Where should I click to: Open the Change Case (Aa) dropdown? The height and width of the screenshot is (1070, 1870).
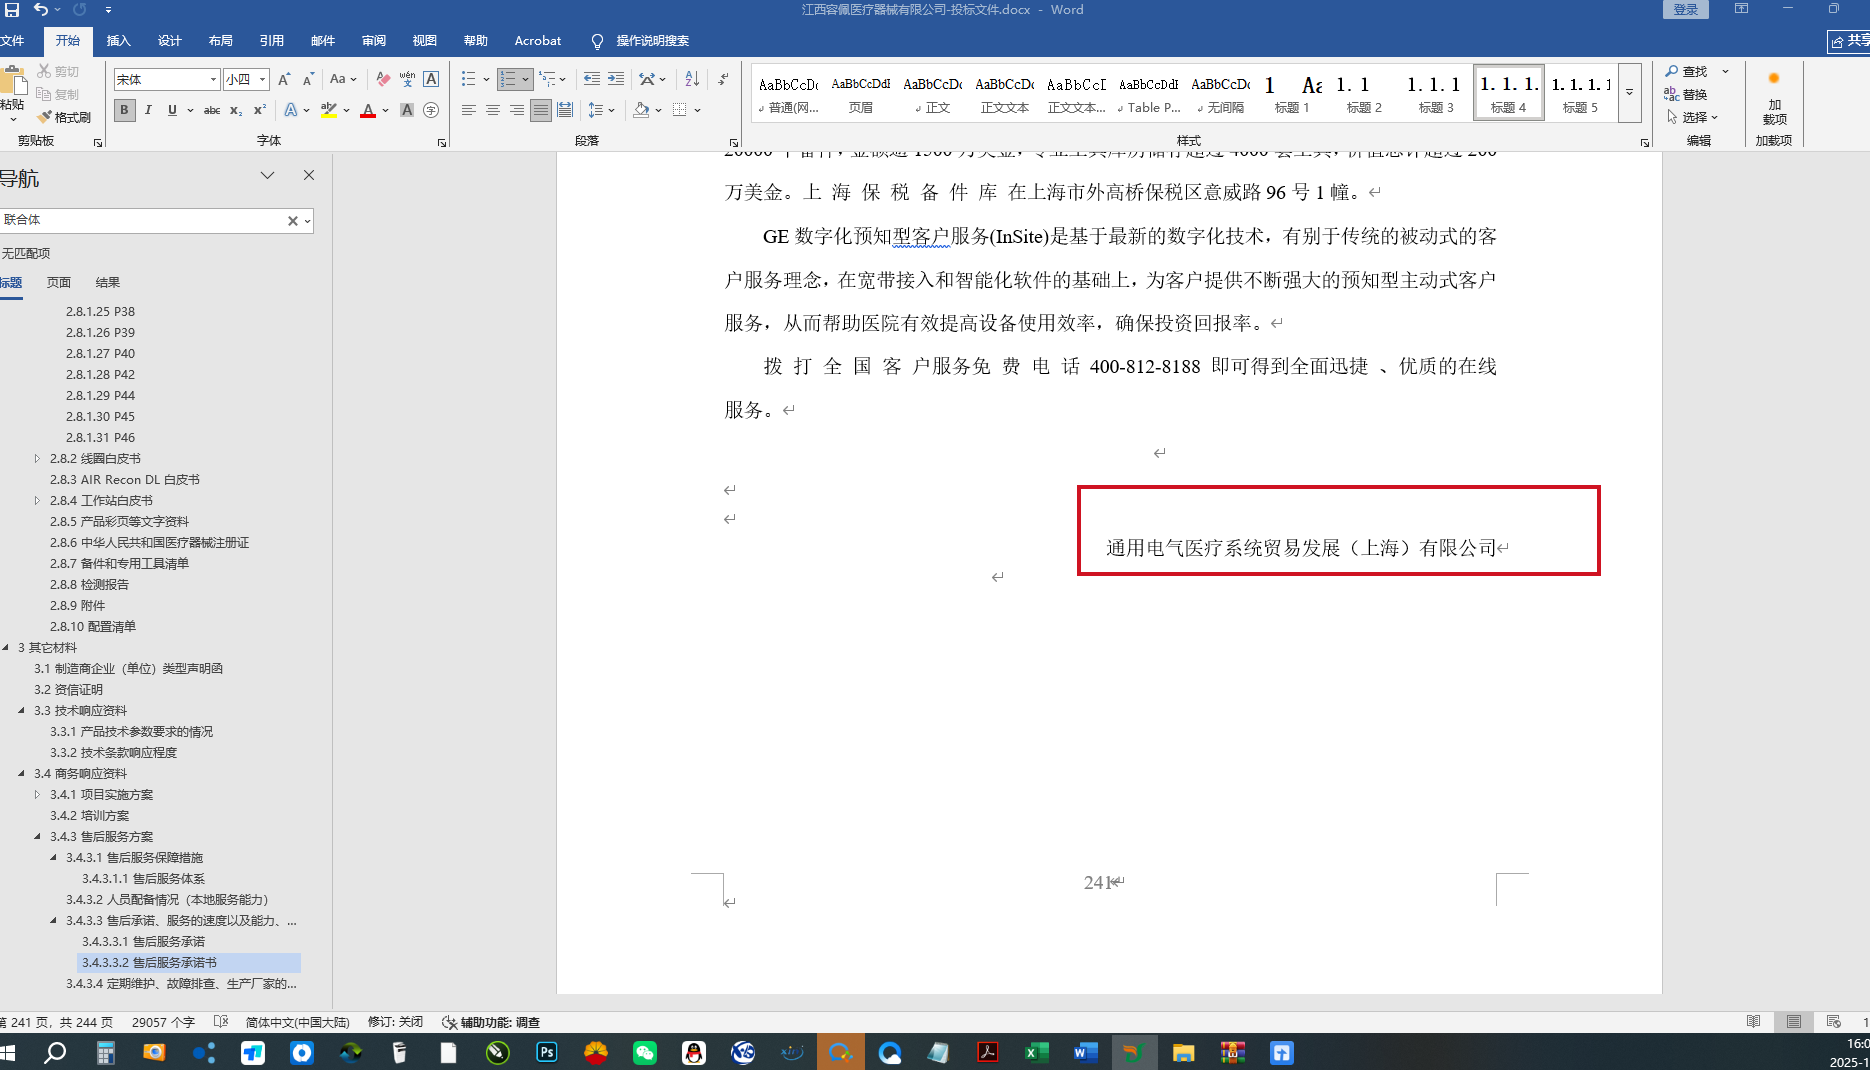click(343, 79)
